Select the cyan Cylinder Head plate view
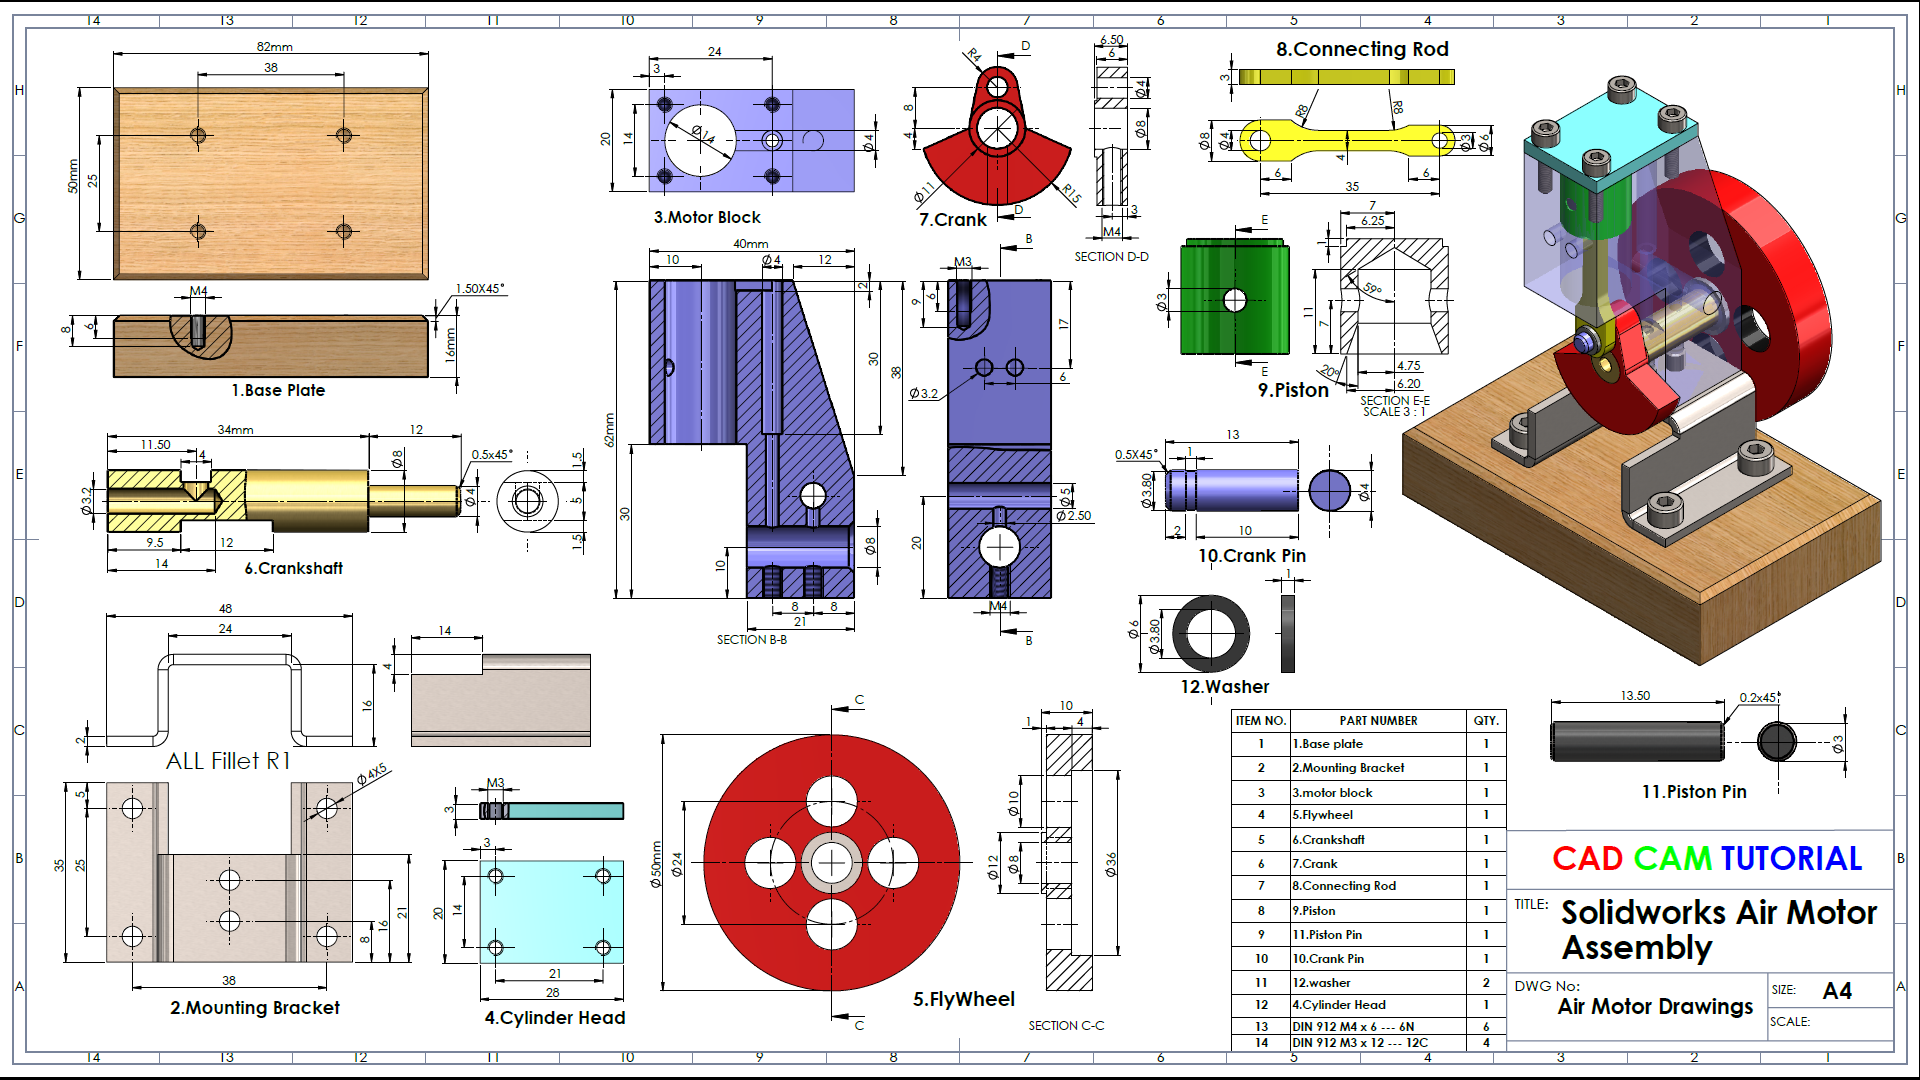This screenshot has height=1080, width=1920. pyautogui.click(x=551, y=912)
